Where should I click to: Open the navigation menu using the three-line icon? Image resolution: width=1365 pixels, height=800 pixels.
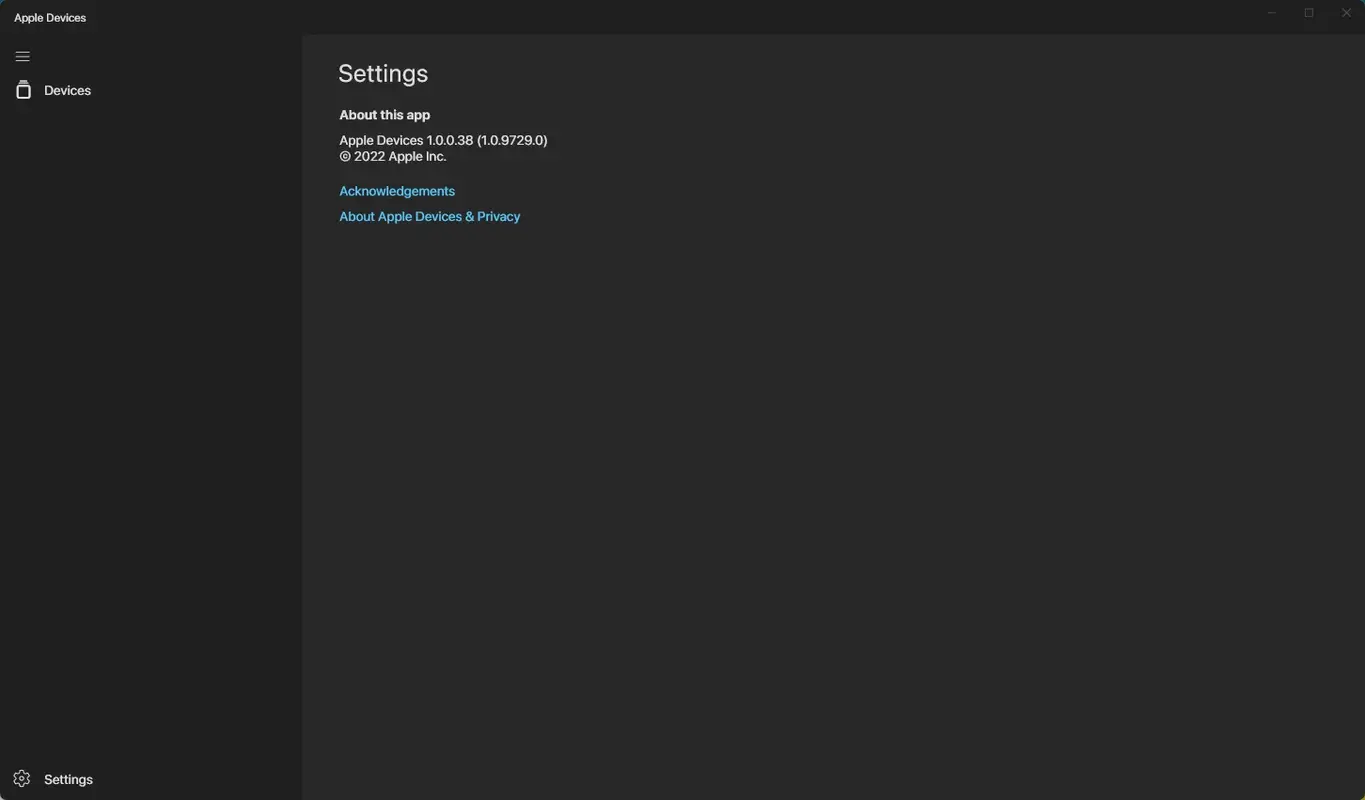point(22,56)
